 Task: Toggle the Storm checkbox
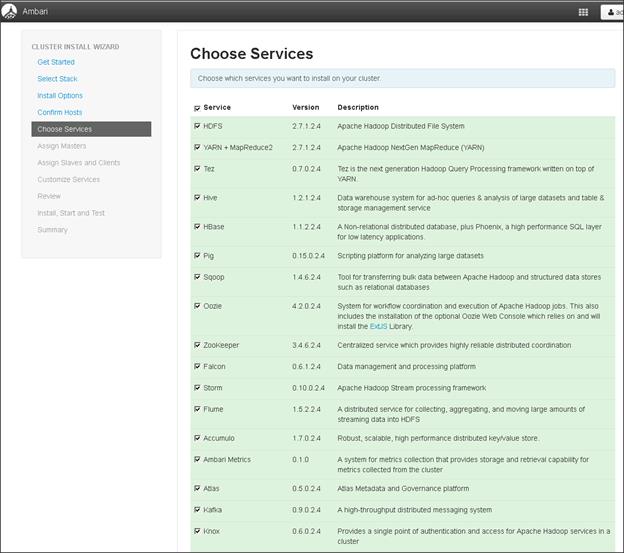pyautogui.click(x=197, y=387)
